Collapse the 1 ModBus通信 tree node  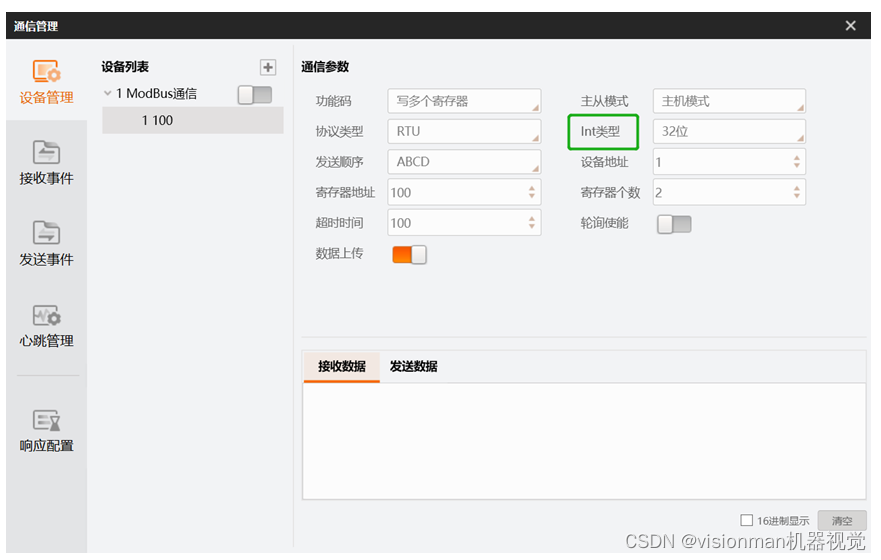pos(107,93)
